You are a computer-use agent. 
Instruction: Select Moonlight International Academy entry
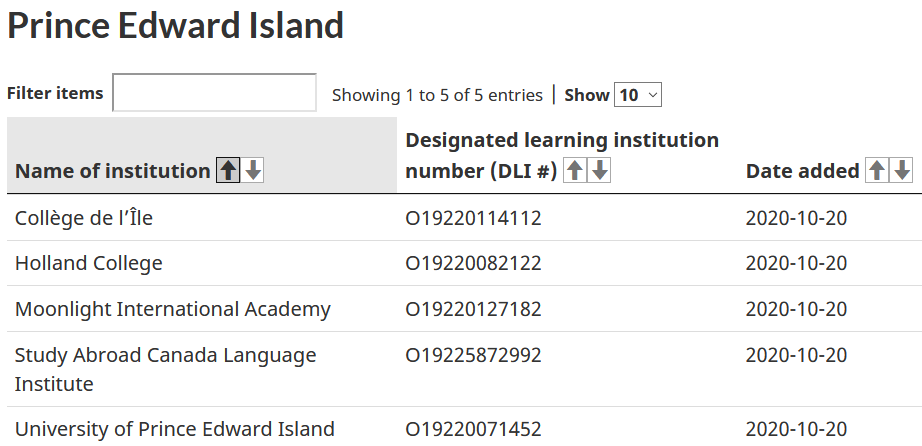[x=172, y=309]
